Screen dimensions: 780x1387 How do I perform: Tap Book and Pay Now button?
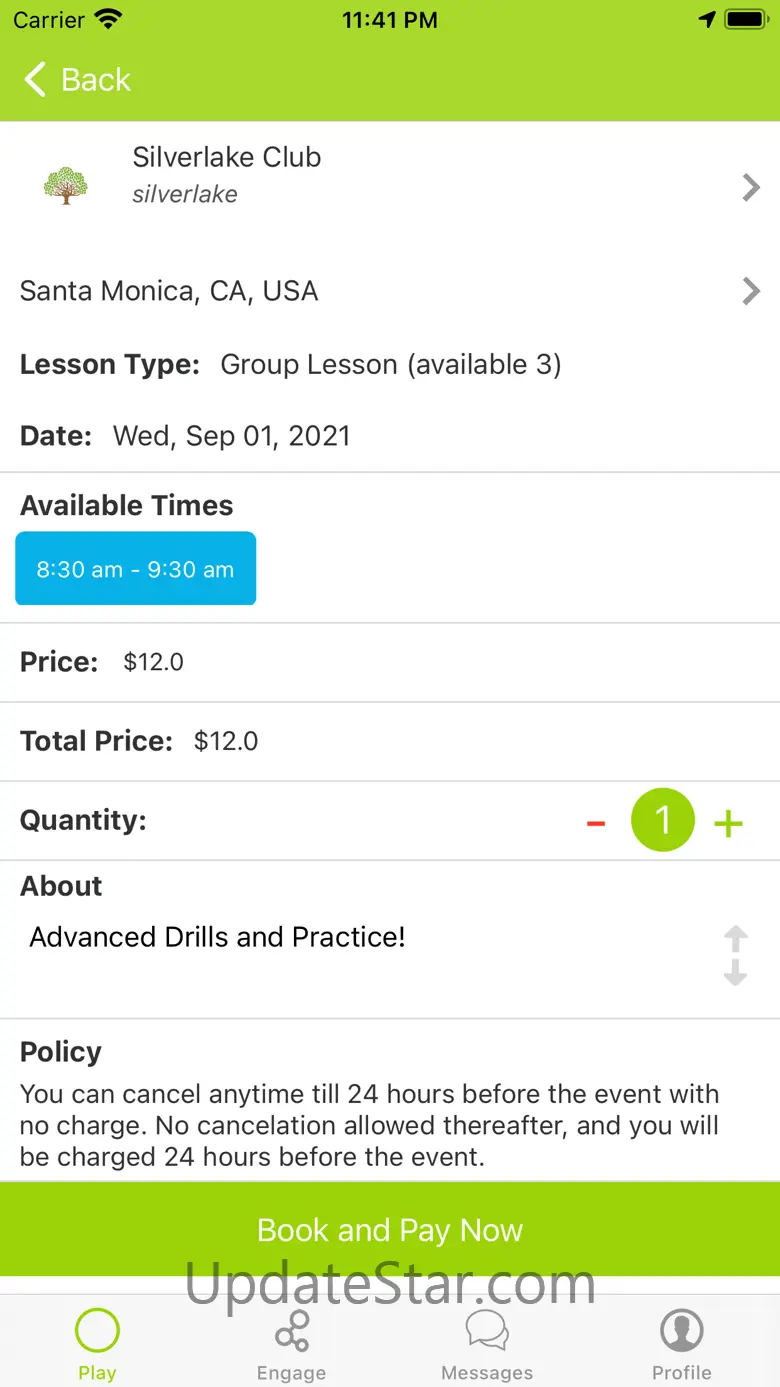[390, 1229]
